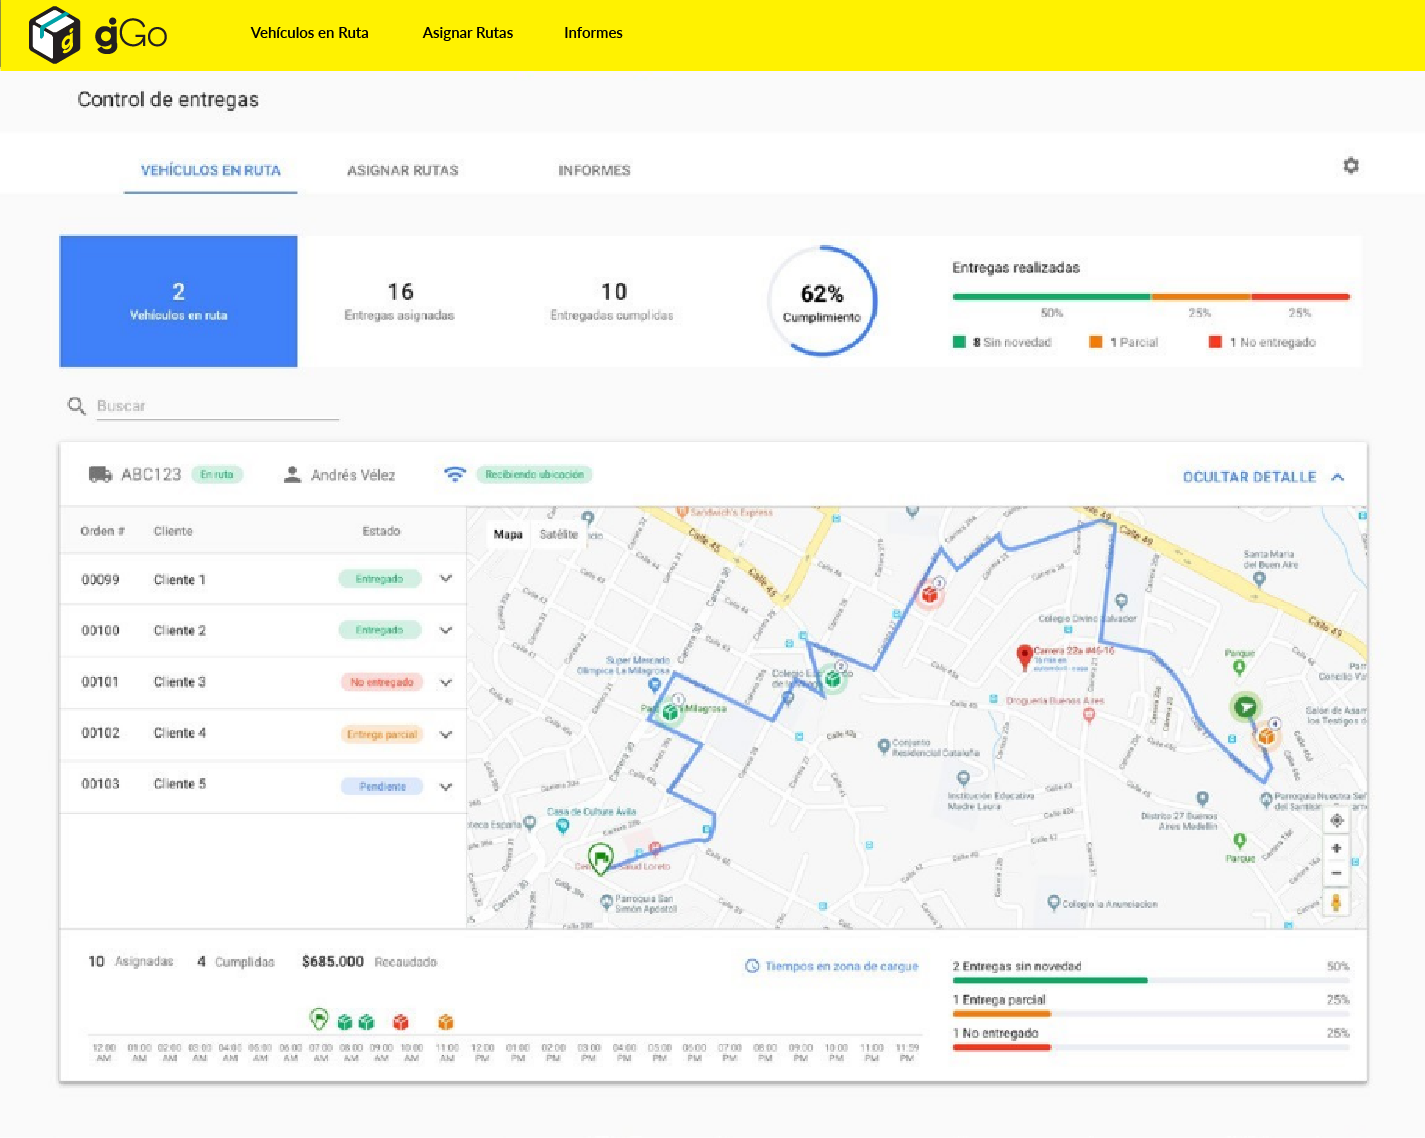Expand order 00103 Cliente 5 row

[446, 786]
